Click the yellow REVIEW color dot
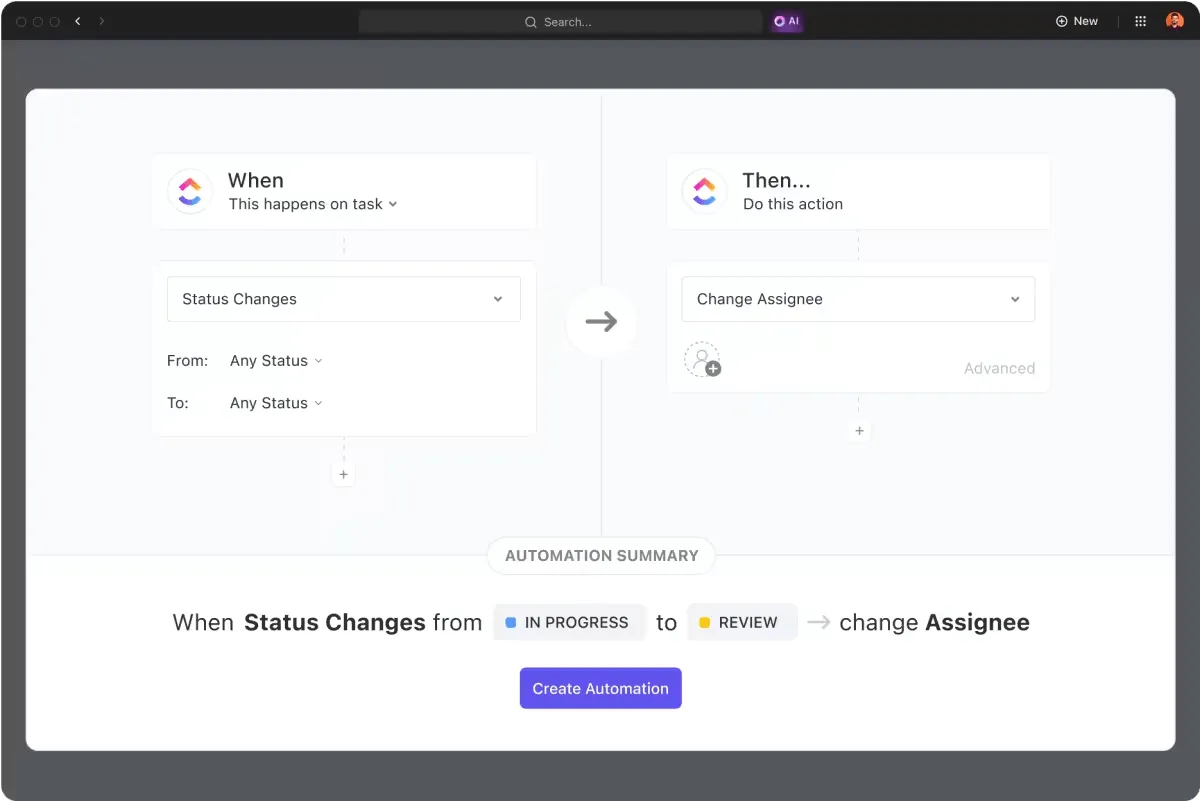Screen dimensions: 1200x801 (x=704, y=622)
